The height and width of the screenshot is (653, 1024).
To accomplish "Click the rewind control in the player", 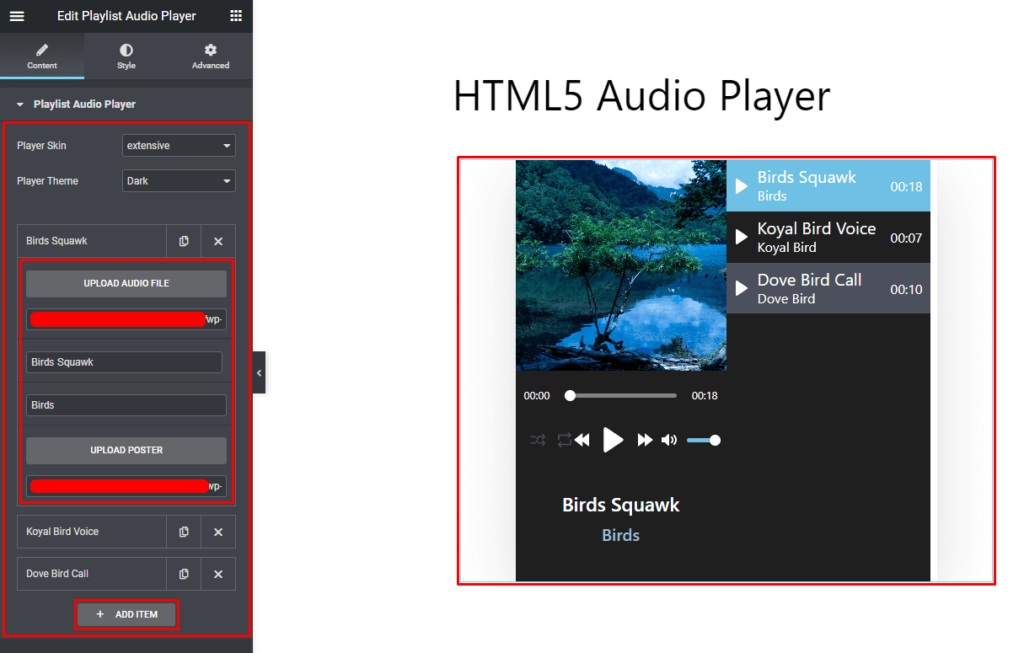I will (x=583, y=439).
